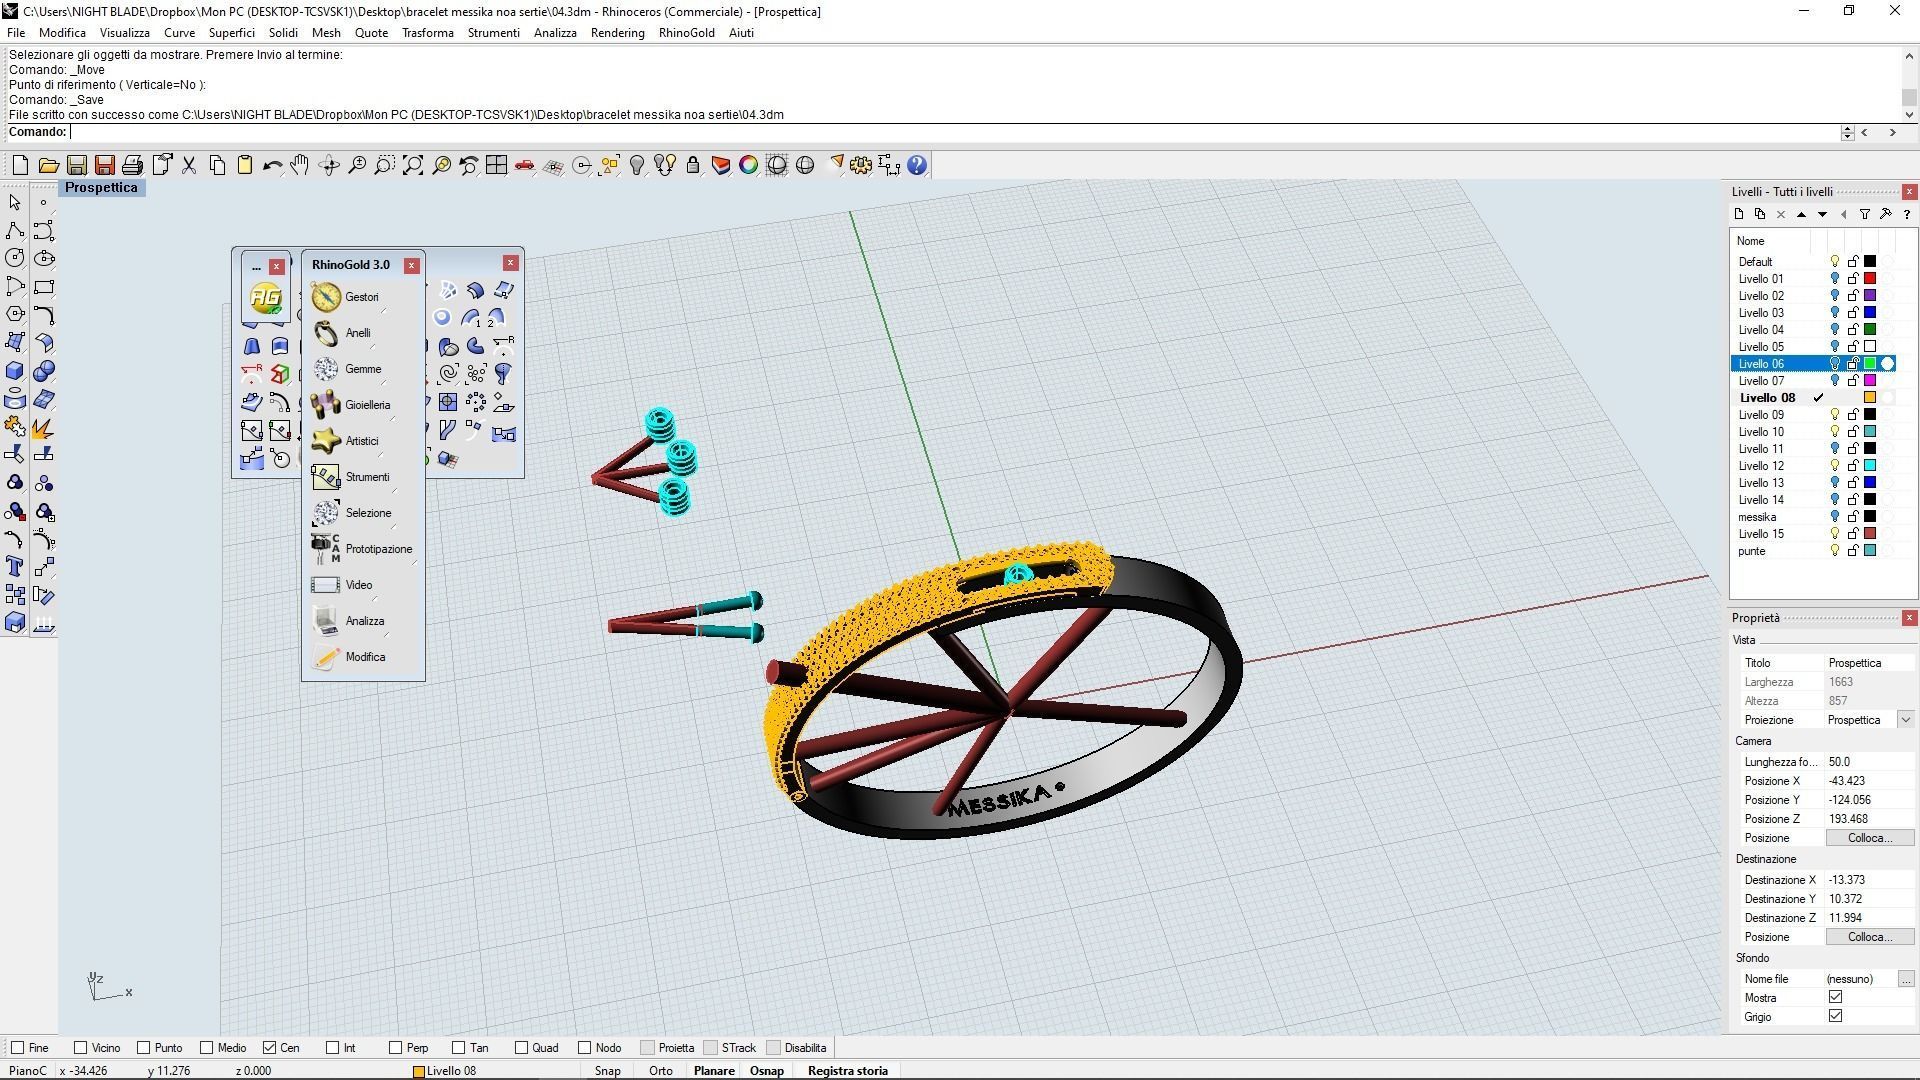Click the Paste clipboard icon

[x=245, y=165]
